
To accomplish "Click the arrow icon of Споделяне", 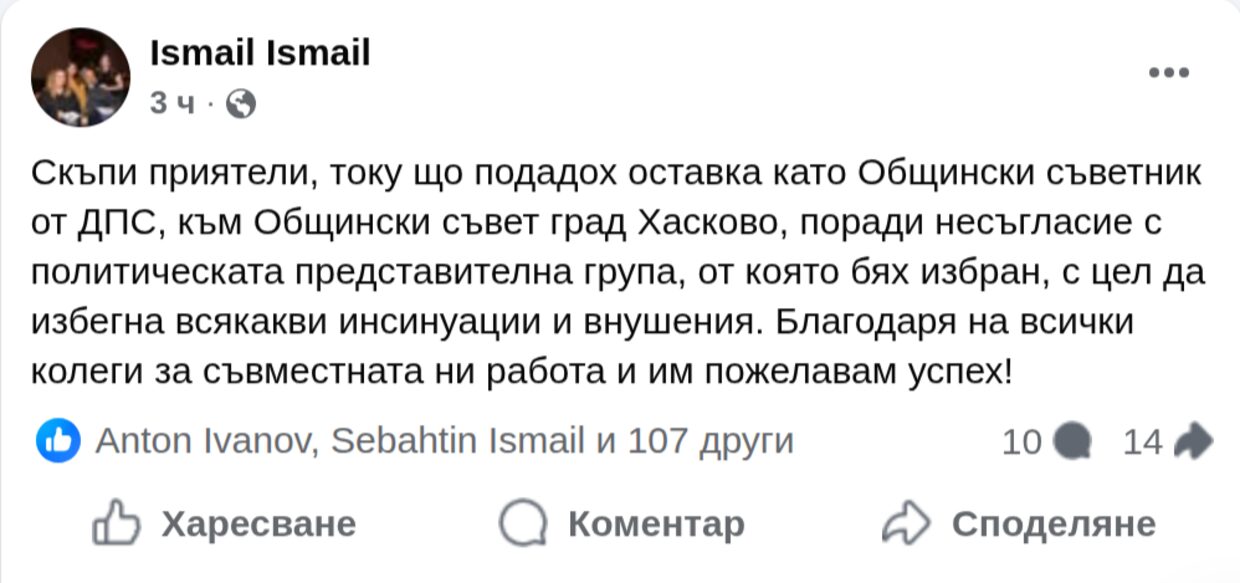I will coord(907,524).
